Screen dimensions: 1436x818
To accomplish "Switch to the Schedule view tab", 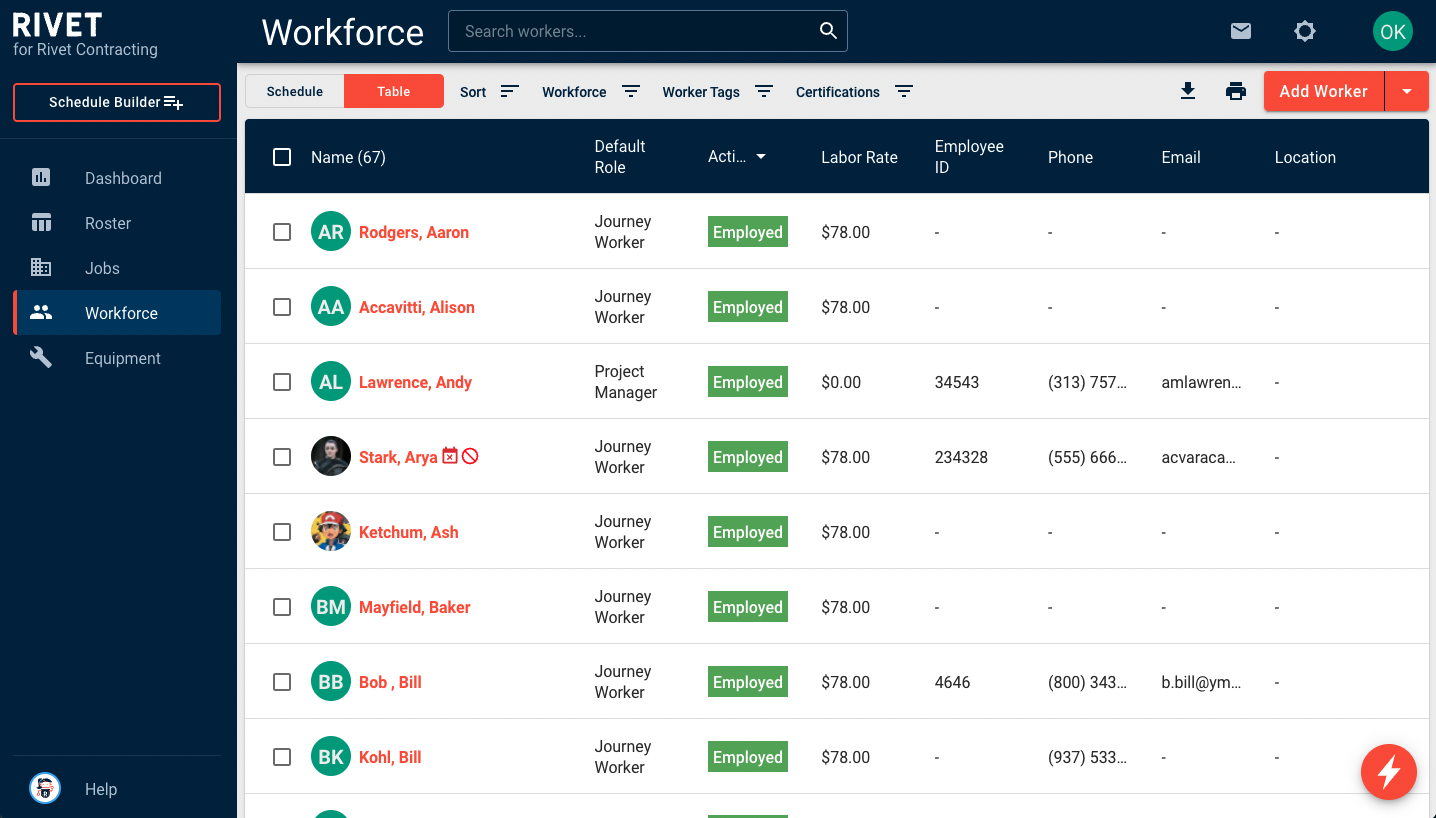I will tap(295, 91).
